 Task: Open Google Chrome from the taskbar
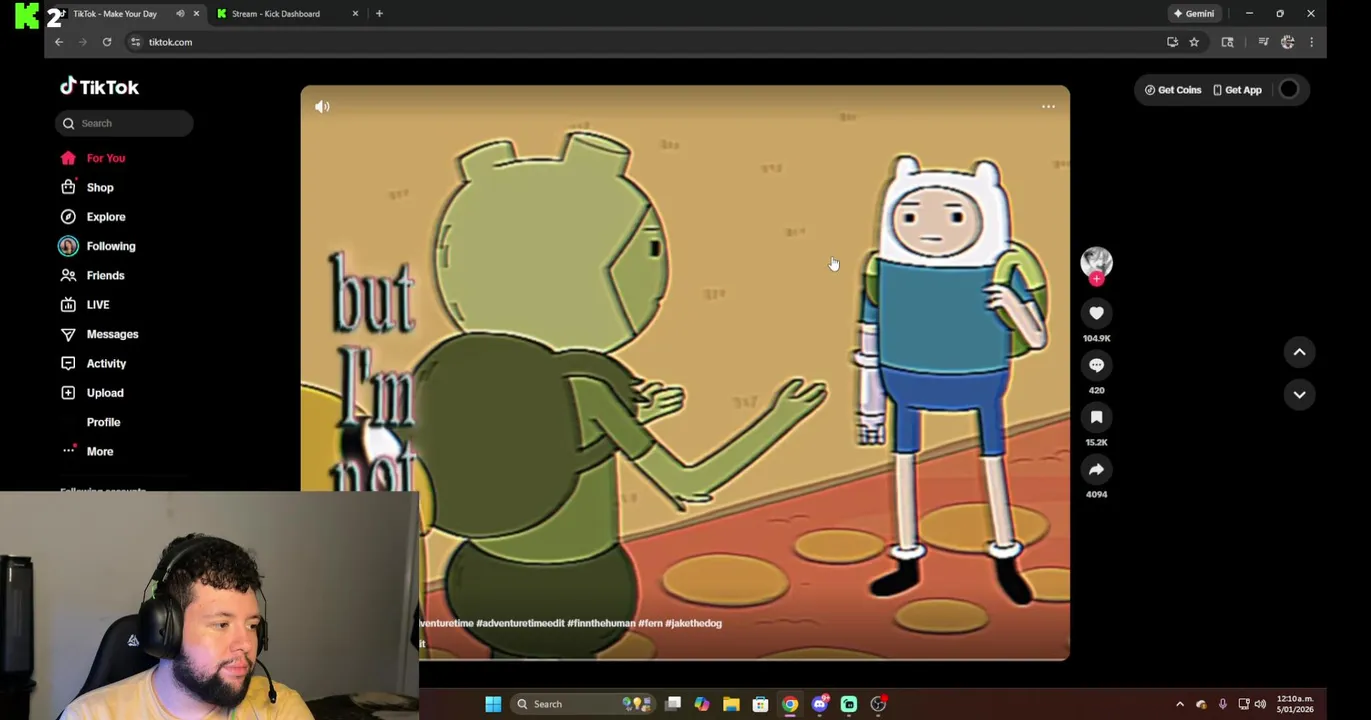(x=790, y=704)
